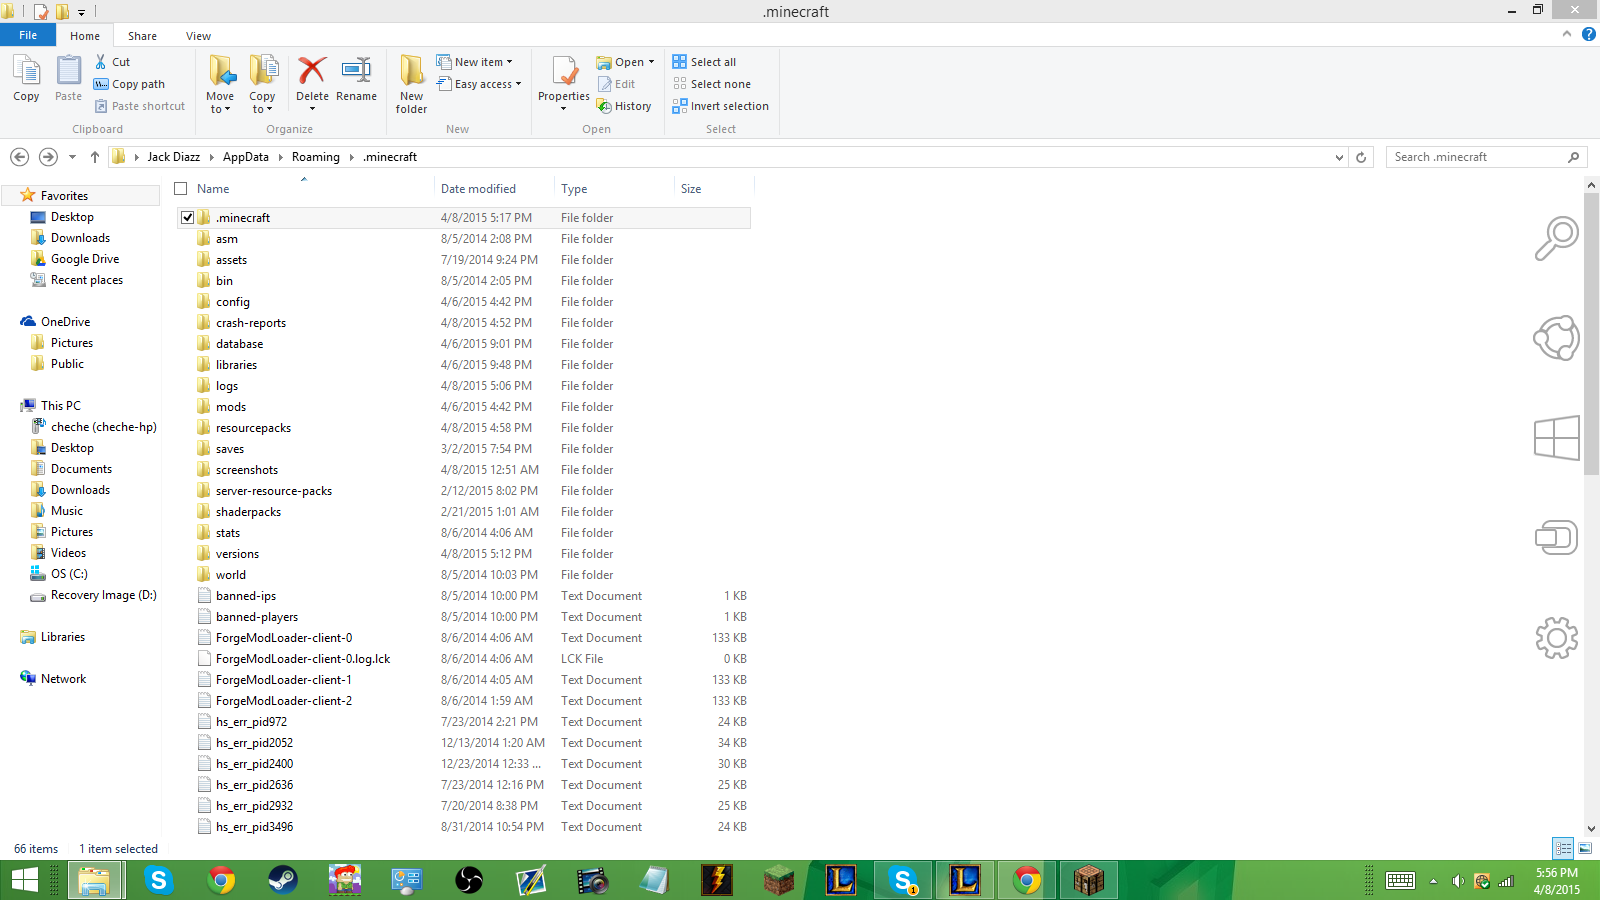Click the Quick Access Toolbar new folder icon
Viewport: 1600px width, 900px height.
tap(62, 12)
